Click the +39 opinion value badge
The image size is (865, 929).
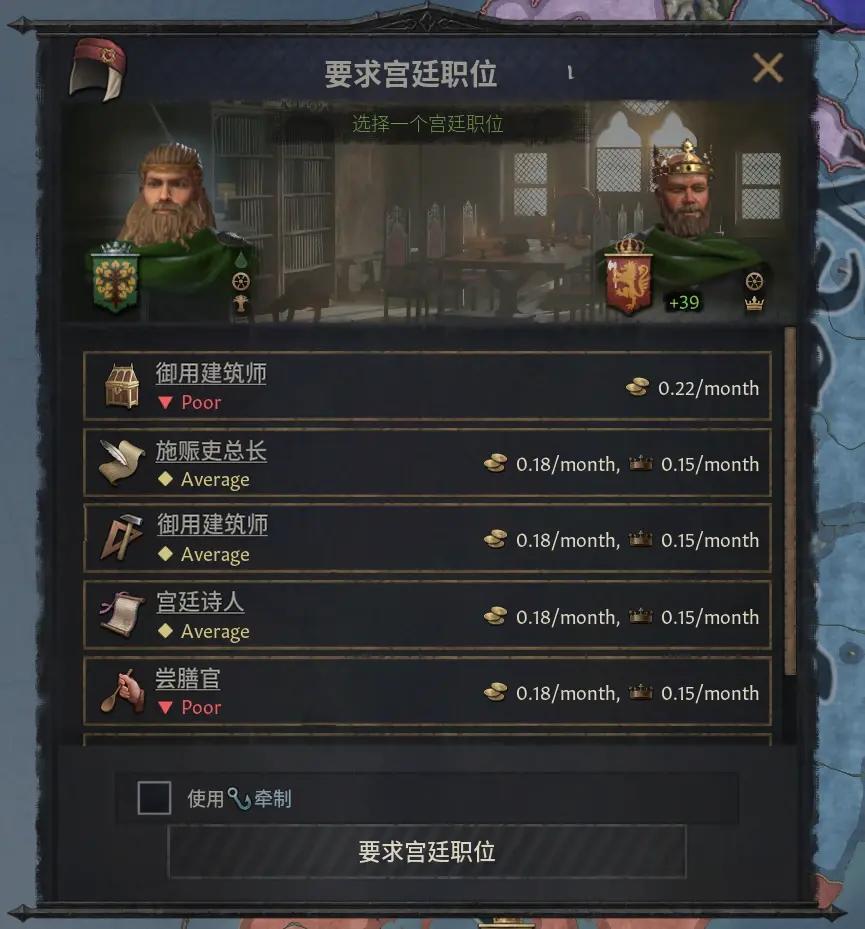(x=683, y=303)
